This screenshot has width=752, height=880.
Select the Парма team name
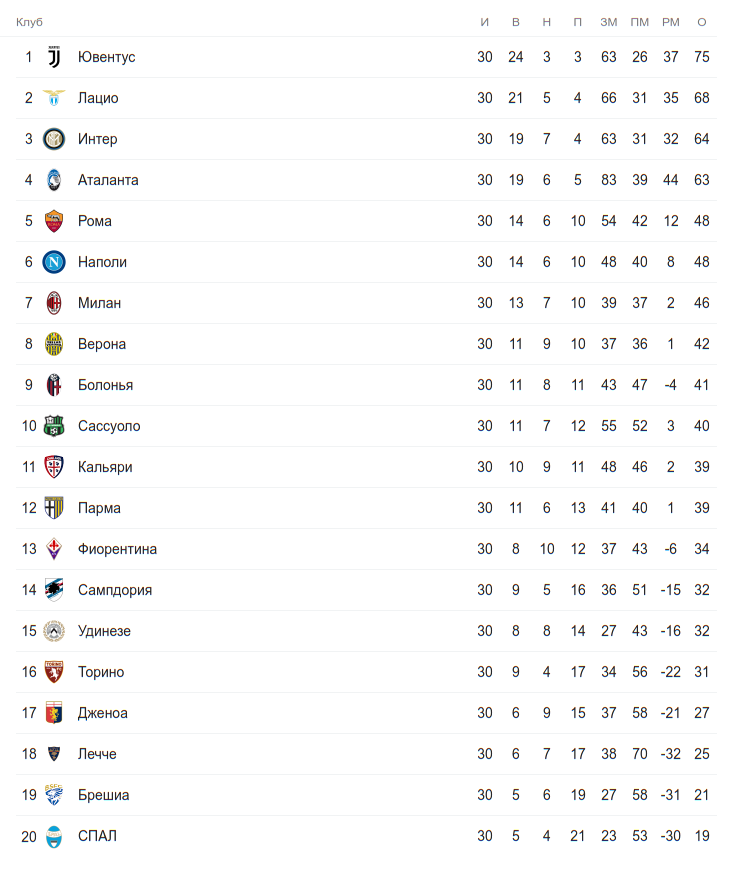point(99,508)
